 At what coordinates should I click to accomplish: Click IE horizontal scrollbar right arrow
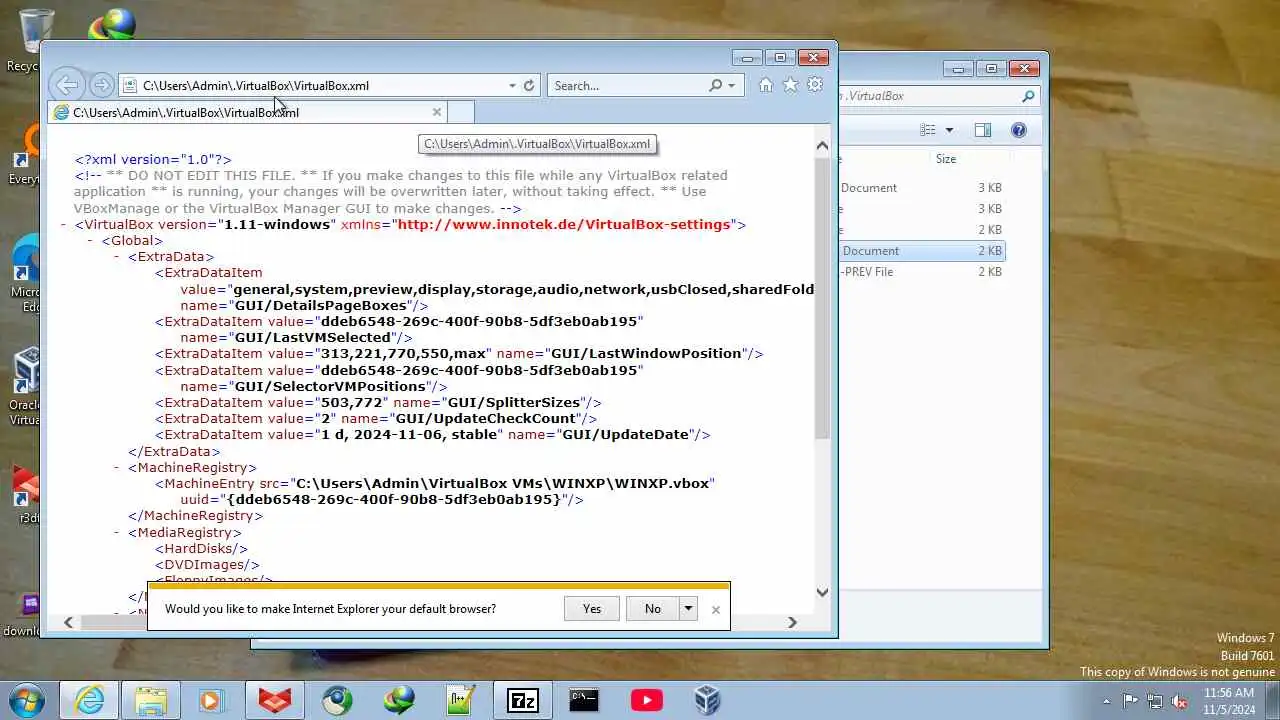coord(792,622)
